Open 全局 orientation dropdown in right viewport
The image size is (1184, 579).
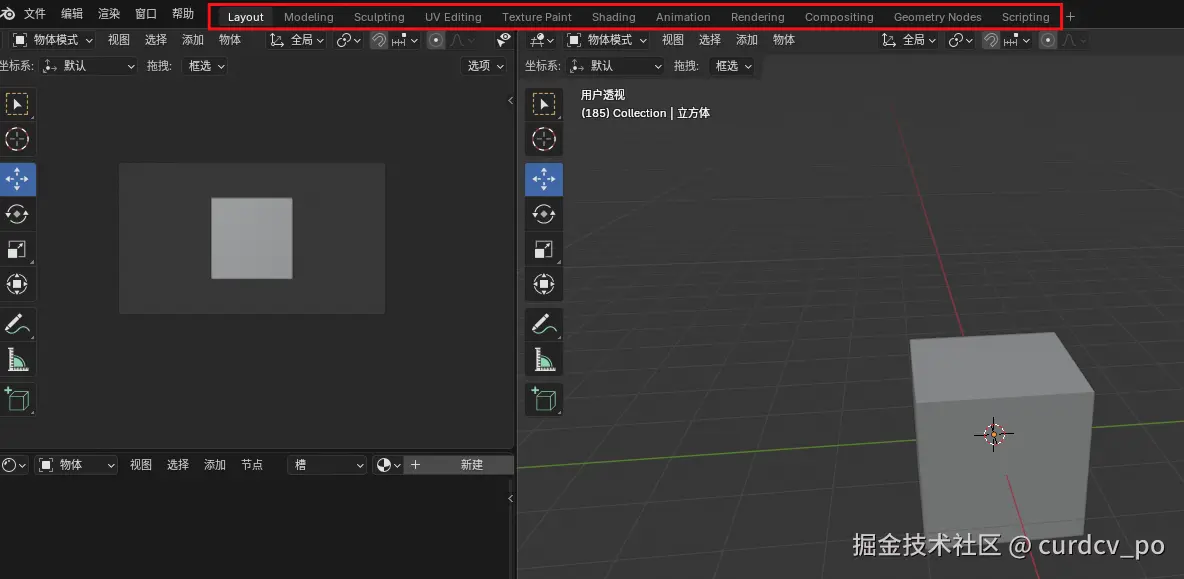tap(910, 40)
